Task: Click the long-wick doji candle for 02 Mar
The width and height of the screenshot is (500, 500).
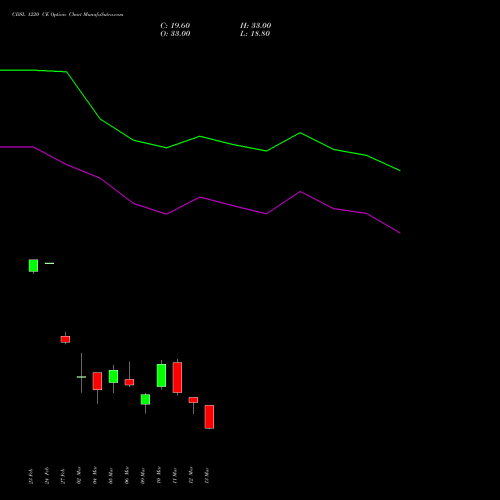Action: tap(81, 377)
